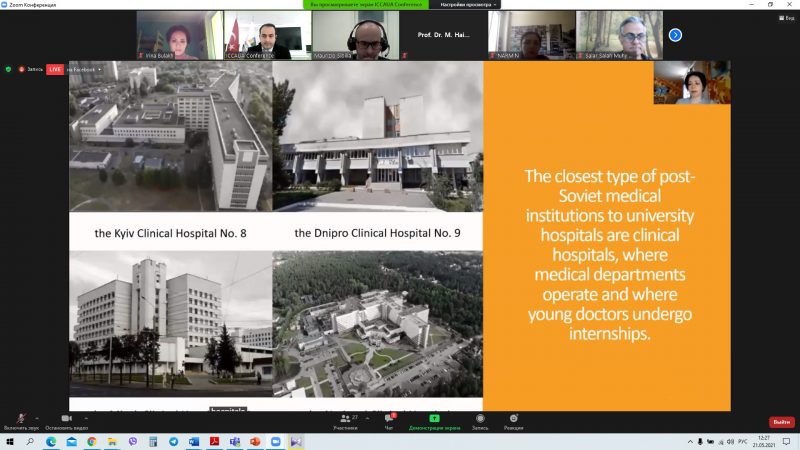Select NARMIN participant video tile

click(532, 35)
